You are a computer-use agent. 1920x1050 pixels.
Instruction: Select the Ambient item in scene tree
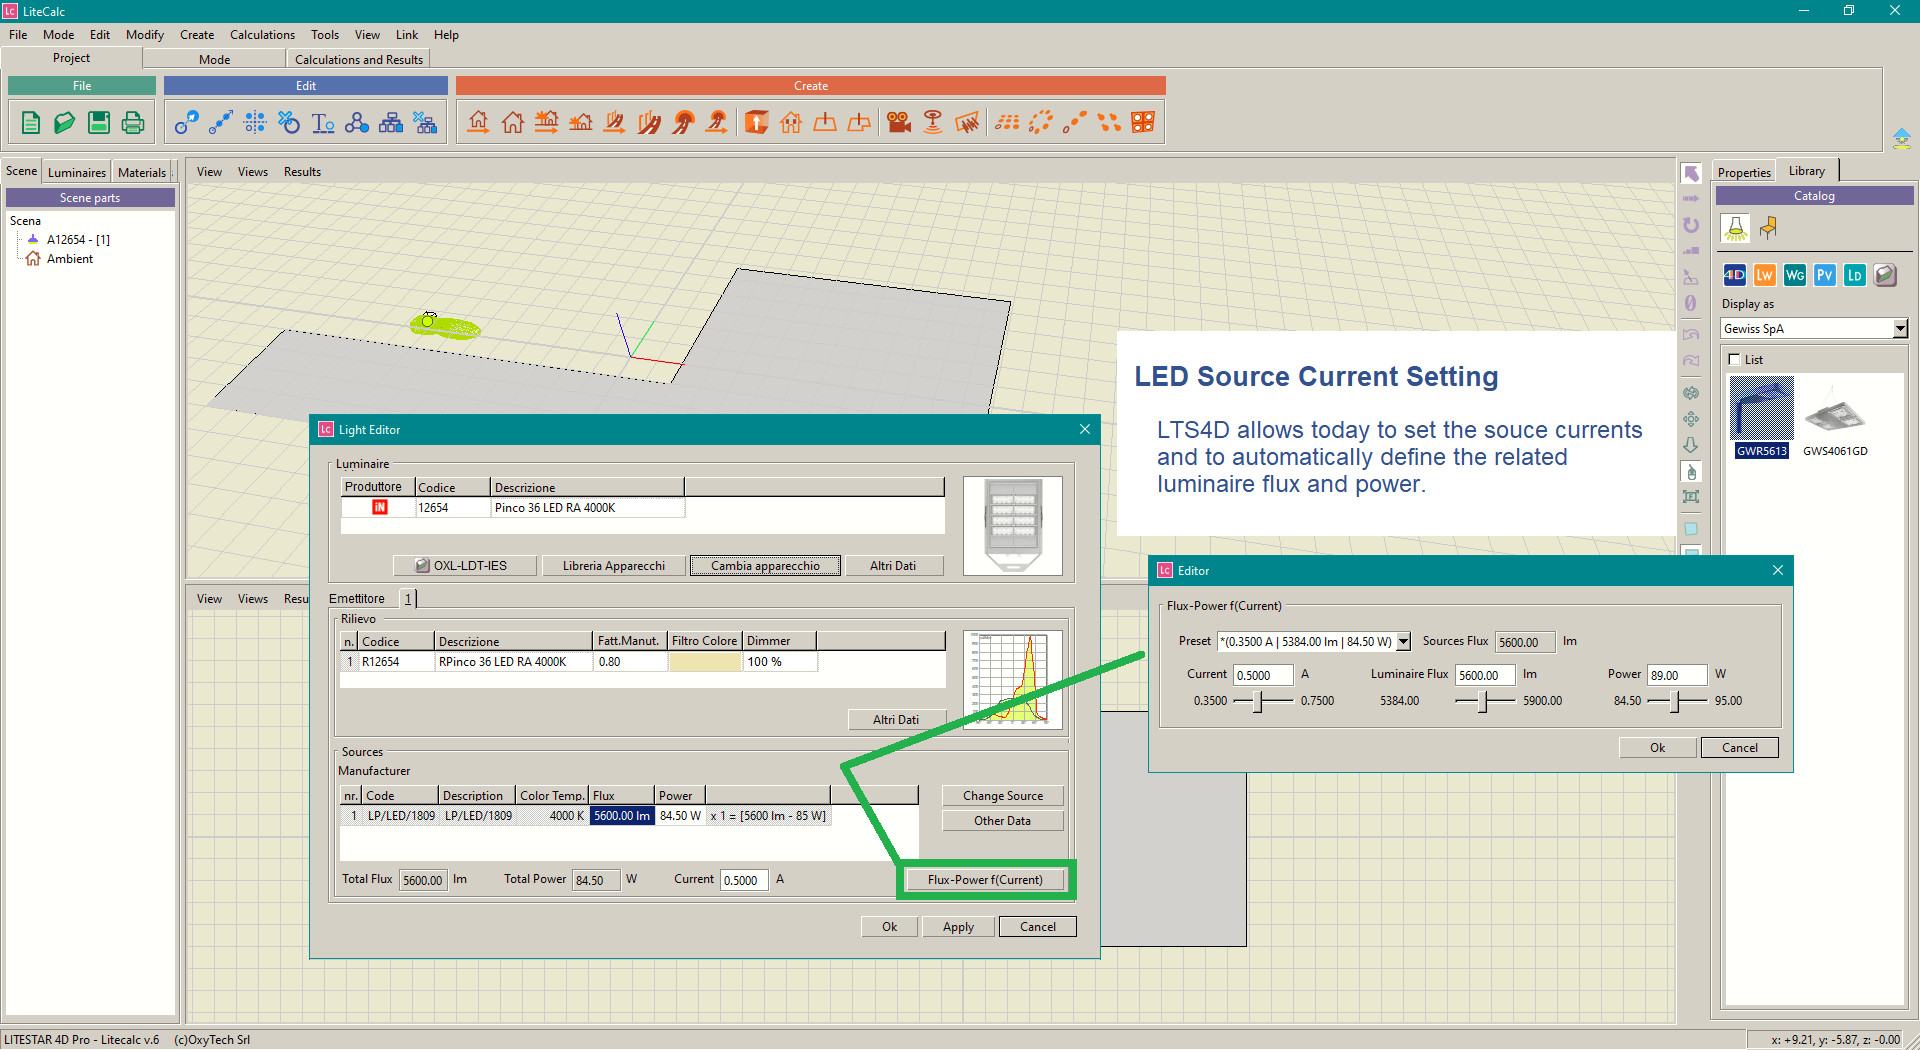tap(69, 259)
